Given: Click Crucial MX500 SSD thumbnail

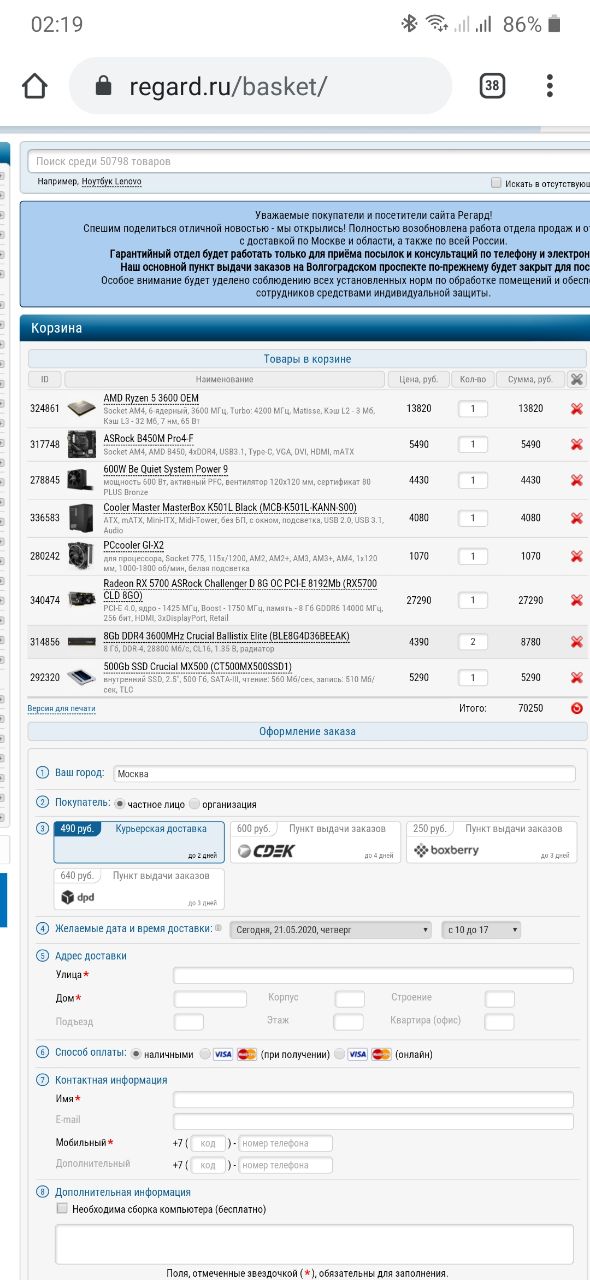Looking at the screenshot, I should click(83, 678).
